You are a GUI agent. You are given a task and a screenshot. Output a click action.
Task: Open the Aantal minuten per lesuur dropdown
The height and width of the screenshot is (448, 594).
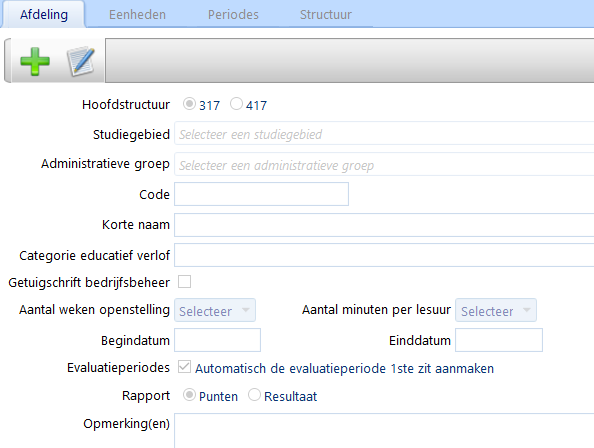(x=496, y=310)
